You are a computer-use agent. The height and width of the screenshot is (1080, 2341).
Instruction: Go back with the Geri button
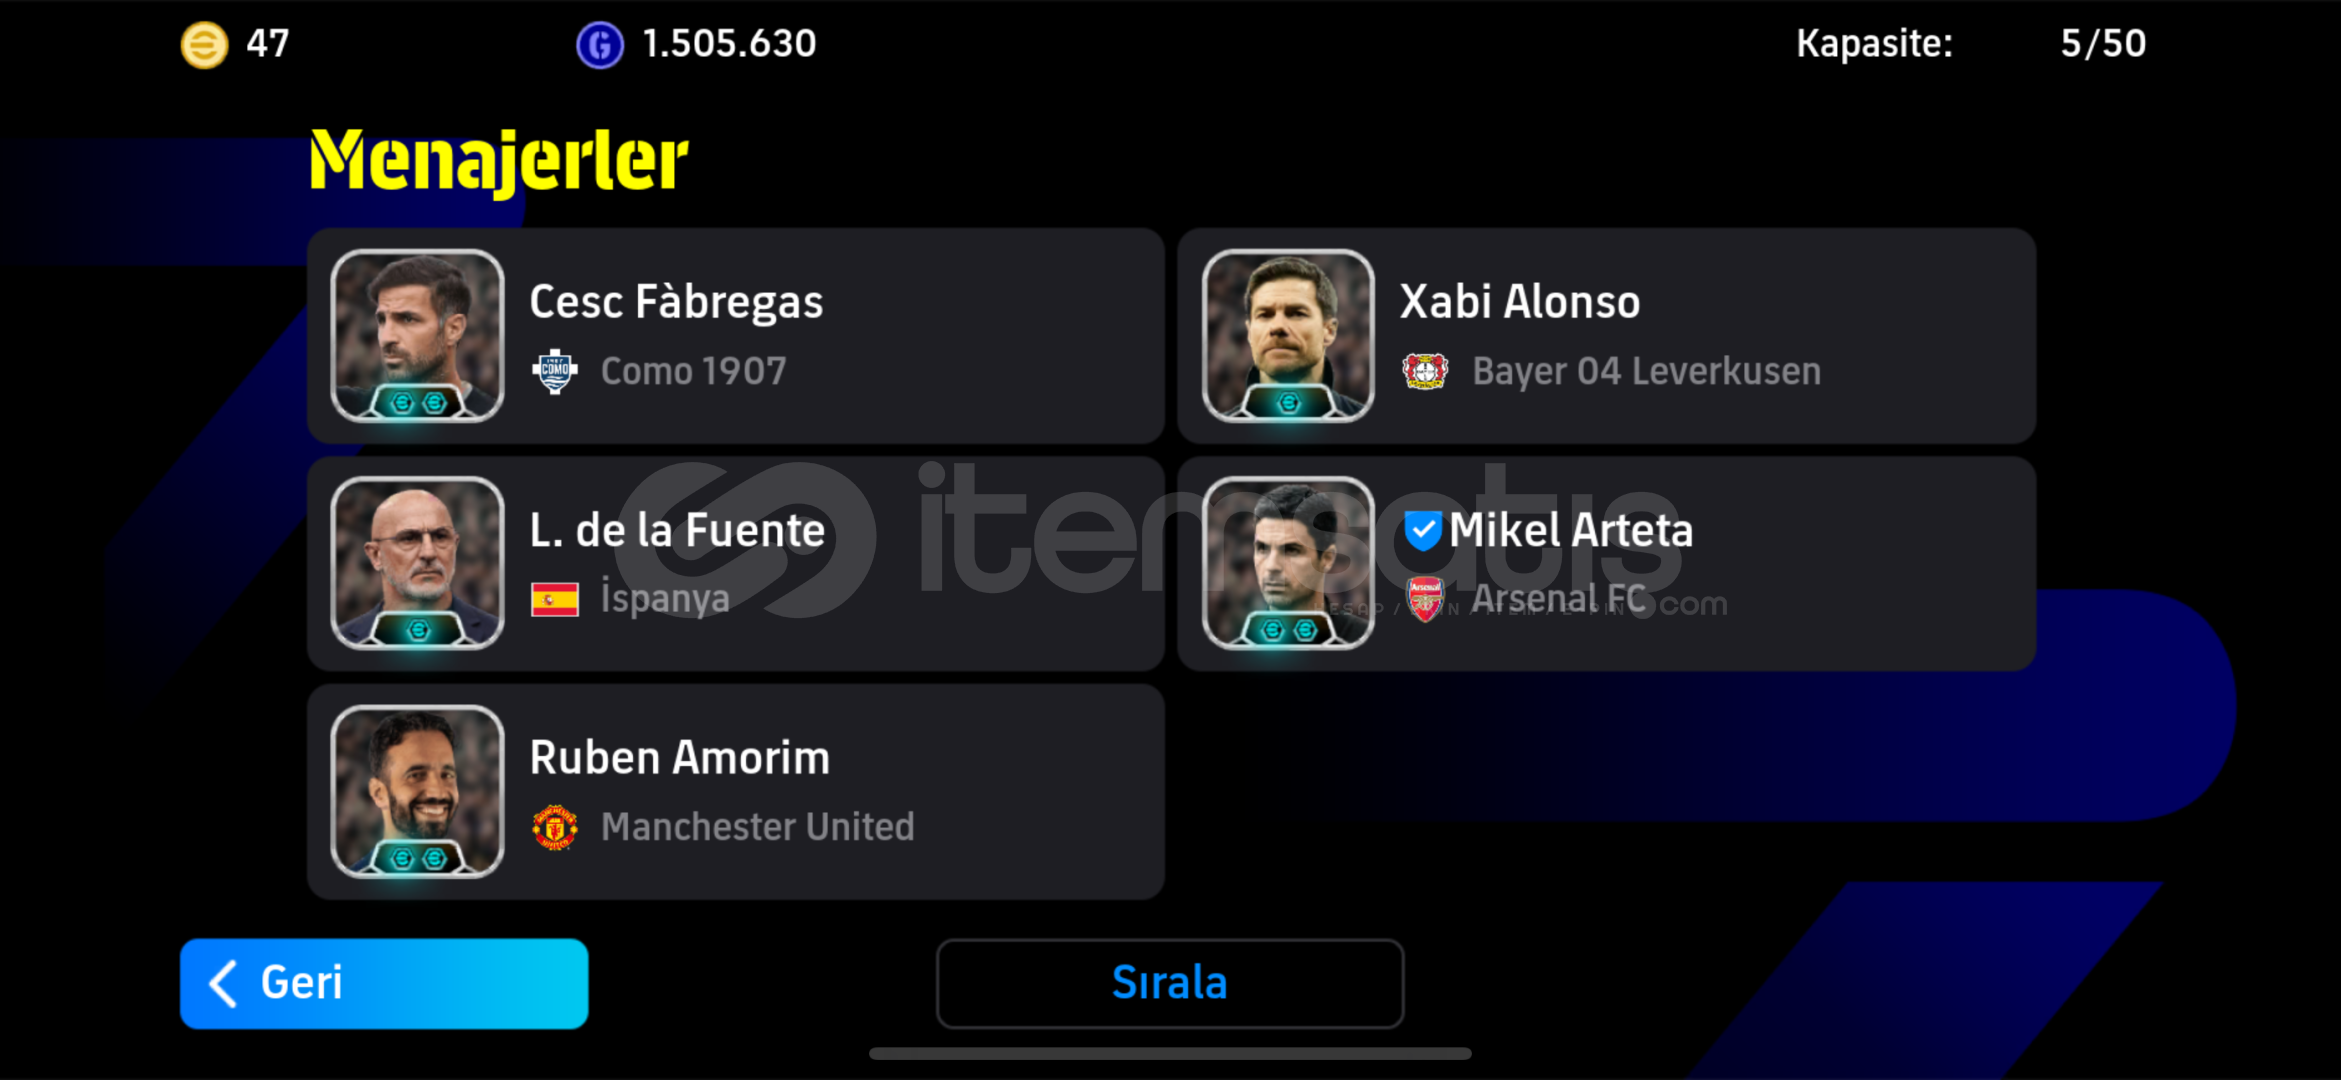pos(384,984)
